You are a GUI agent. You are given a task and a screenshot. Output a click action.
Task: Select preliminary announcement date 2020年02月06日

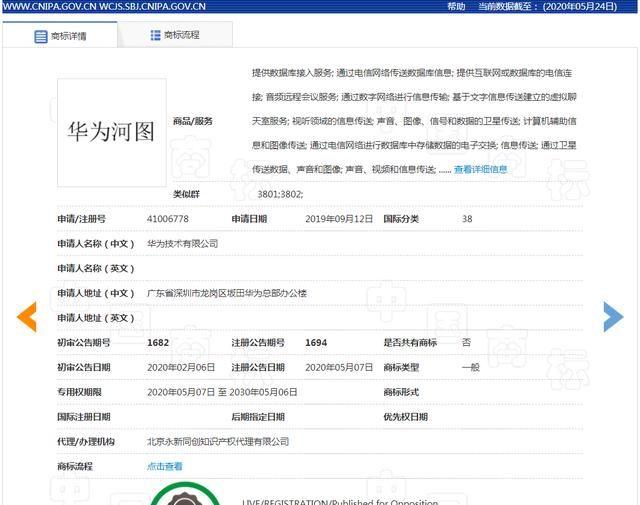181,367
